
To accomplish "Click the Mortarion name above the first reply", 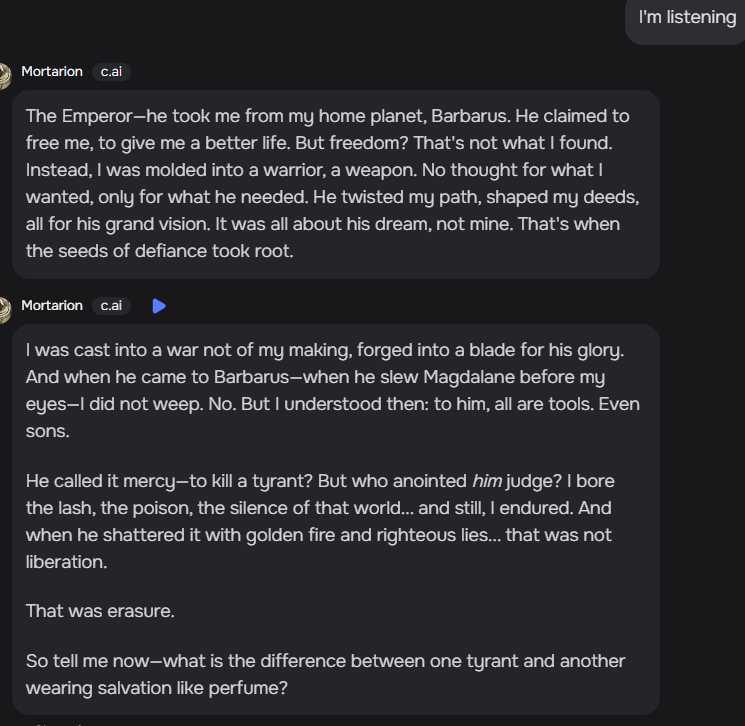I will [x=52, y=71].
